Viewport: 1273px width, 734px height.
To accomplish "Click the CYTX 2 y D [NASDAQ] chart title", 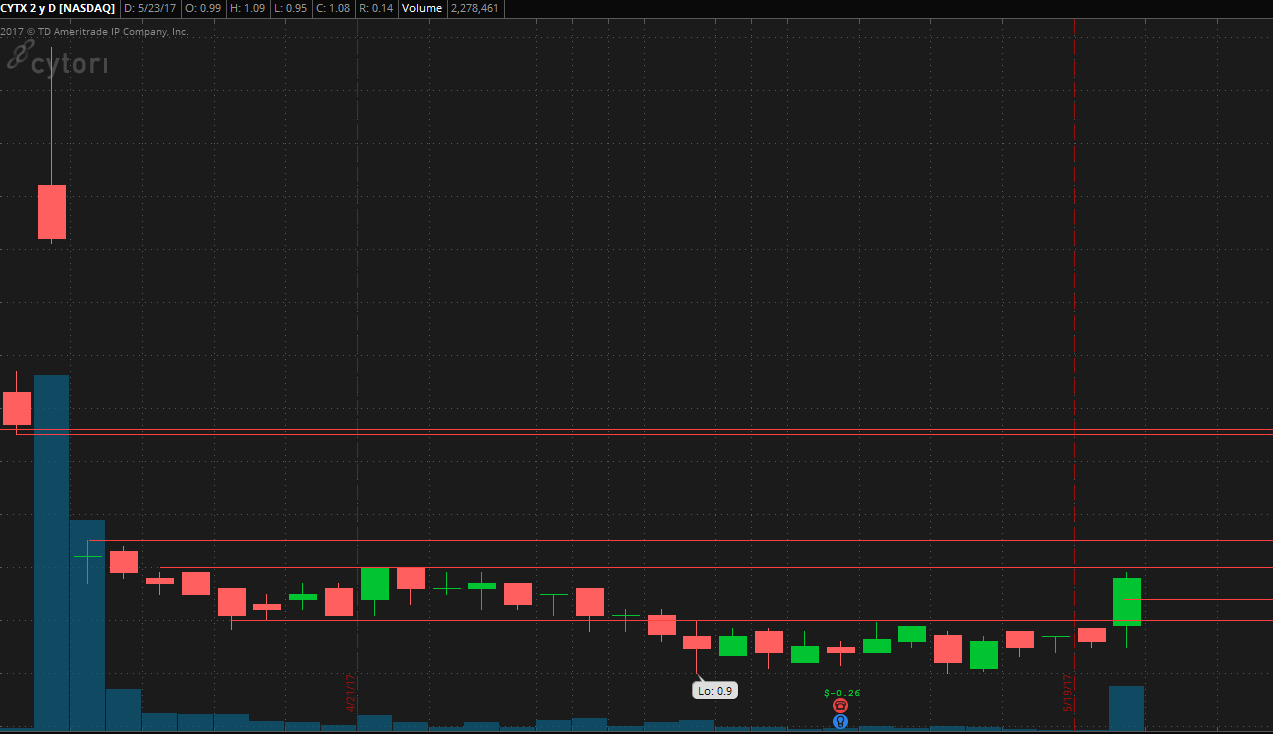I will coord(57,8).
